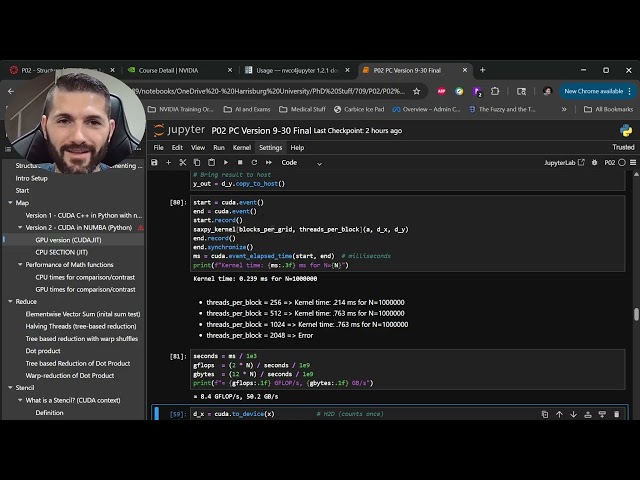Collapse the Map section in the table of contents
Image resolution: width=640 pixels, height=480 pixels.
pos(10,203)
